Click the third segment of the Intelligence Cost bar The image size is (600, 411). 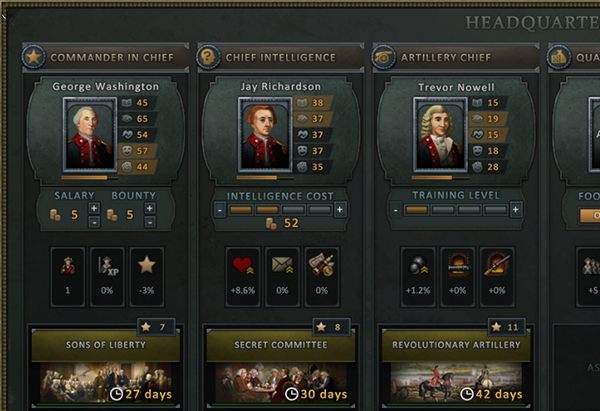[x=293, y=210]
